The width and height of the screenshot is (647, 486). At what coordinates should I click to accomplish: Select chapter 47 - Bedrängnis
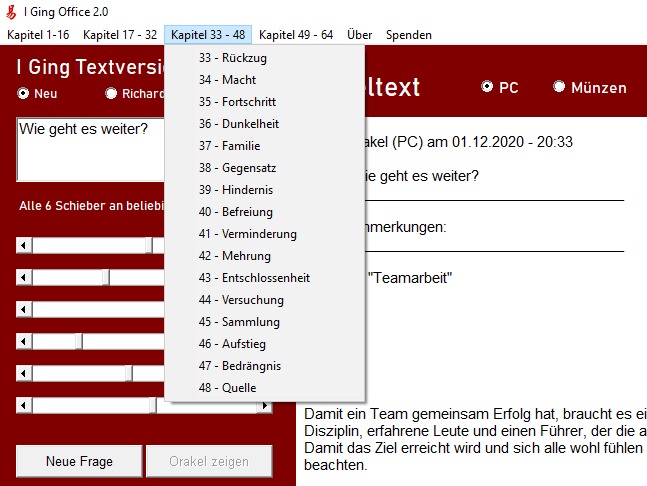click(x=264, y=366)
